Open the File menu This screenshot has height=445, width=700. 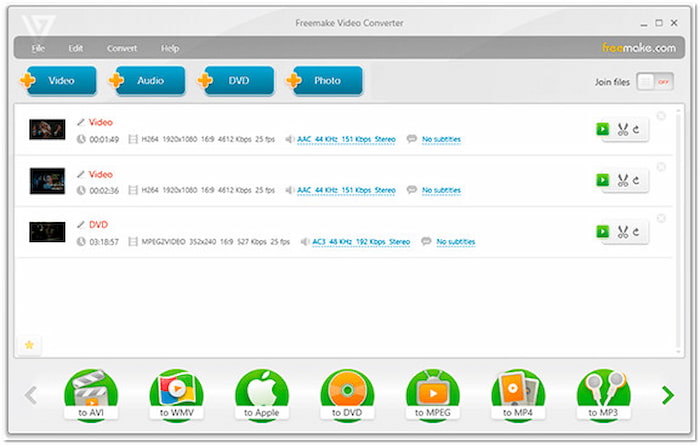point(38,48)
